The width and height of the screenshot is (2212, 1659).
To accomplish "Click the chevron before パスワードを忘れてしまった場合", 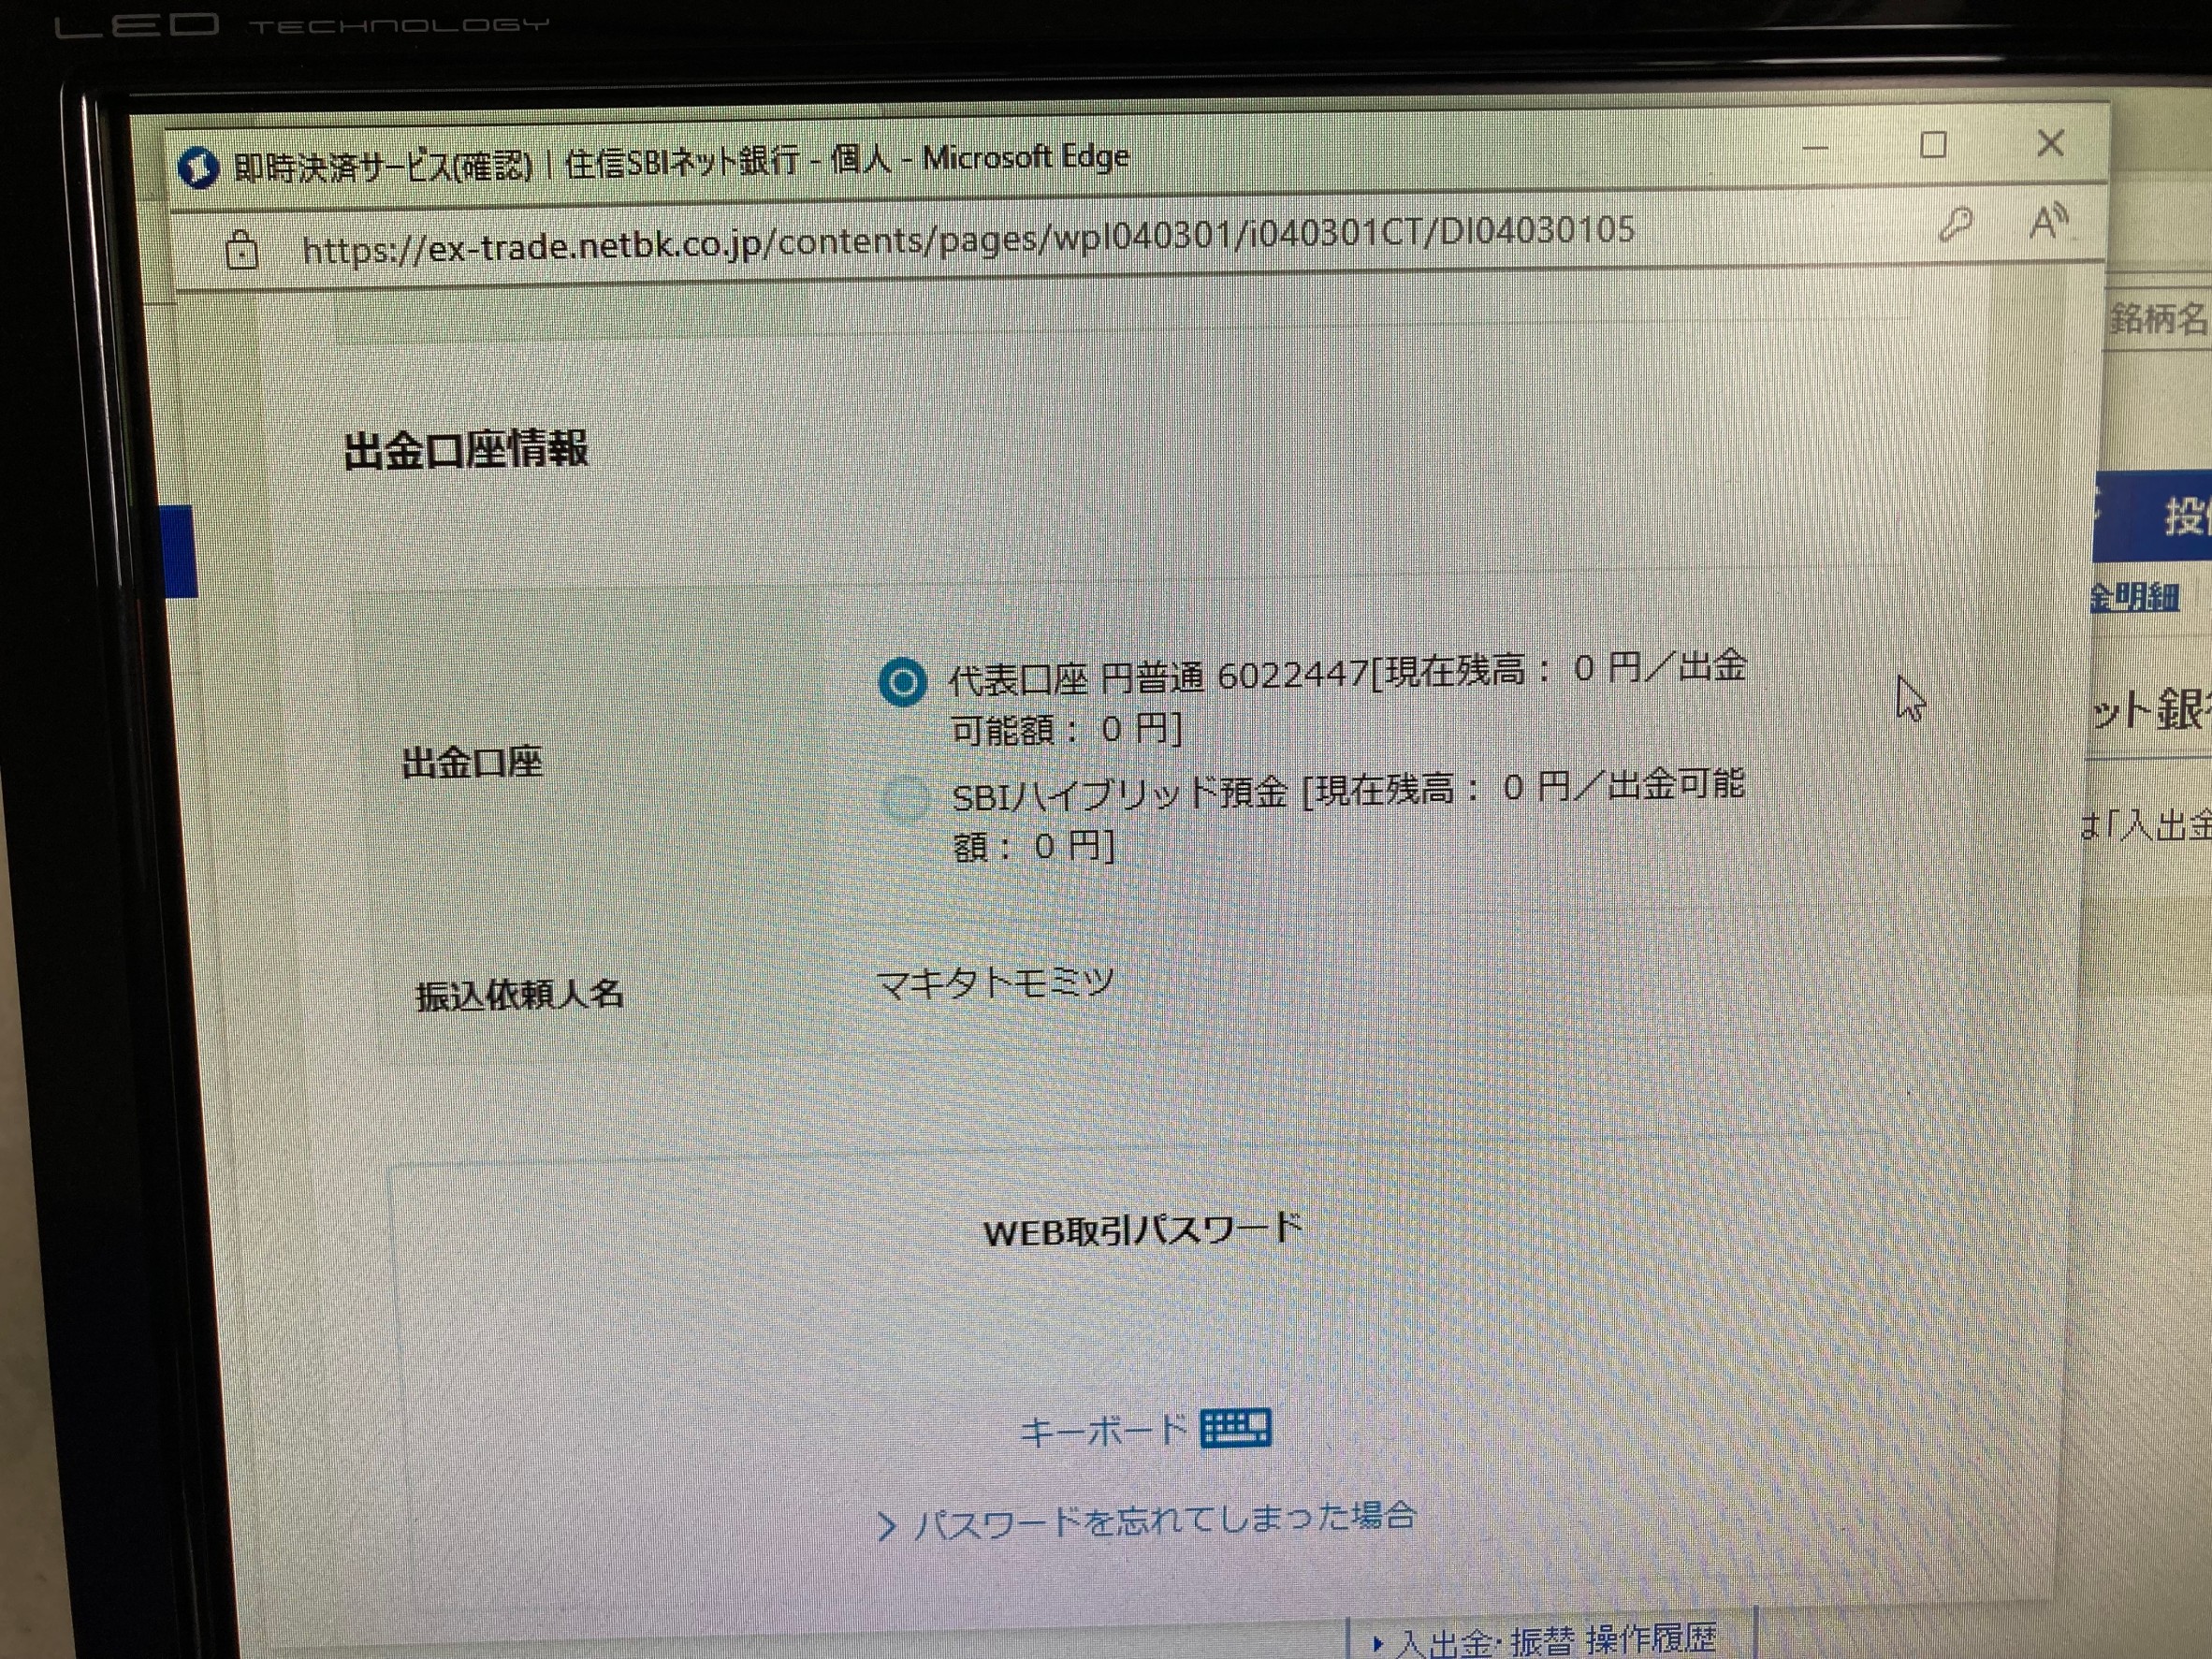I will 886,1527.
